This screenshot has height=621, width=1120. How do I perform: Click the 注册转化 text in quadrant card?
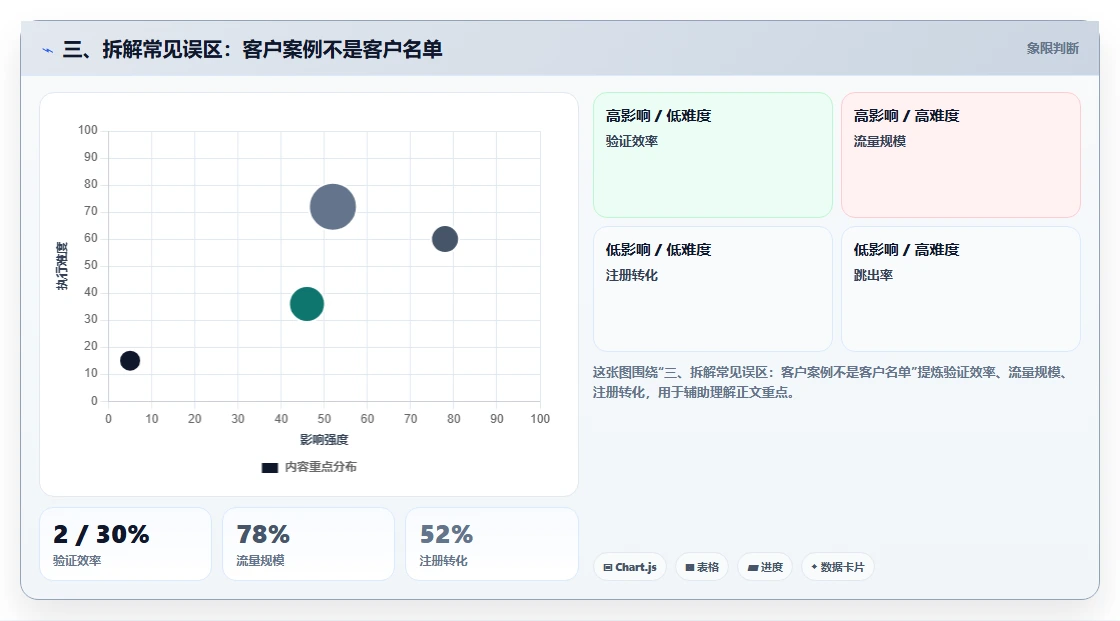631,275
